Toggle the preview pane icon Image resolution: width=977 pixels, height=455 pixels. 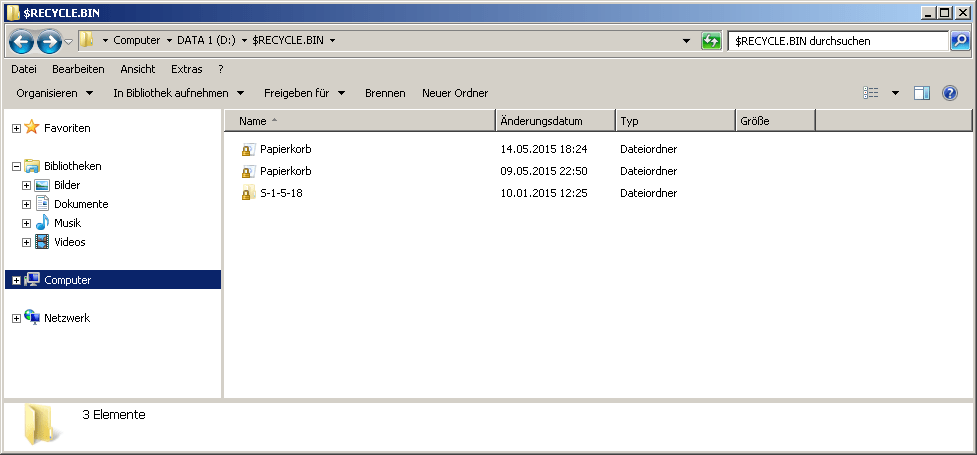(922, 93)
